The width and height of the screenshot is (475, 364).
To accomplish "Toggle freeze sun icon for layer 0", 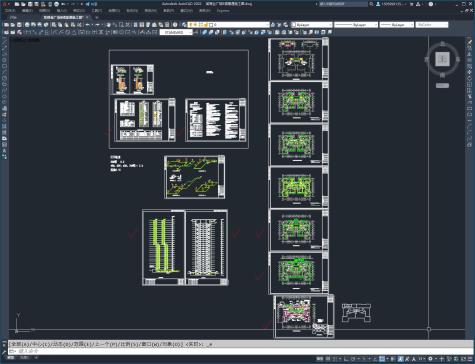I will pos(195,25).
